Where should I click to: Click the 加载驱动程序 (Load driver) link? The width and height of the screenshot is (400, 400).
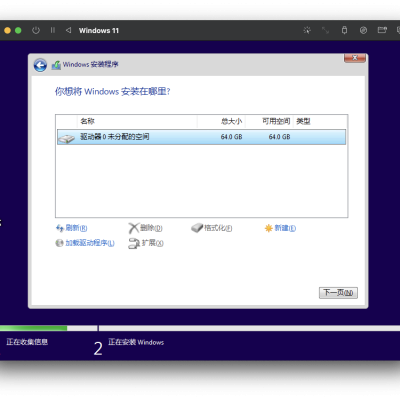(x=90, y=243)
